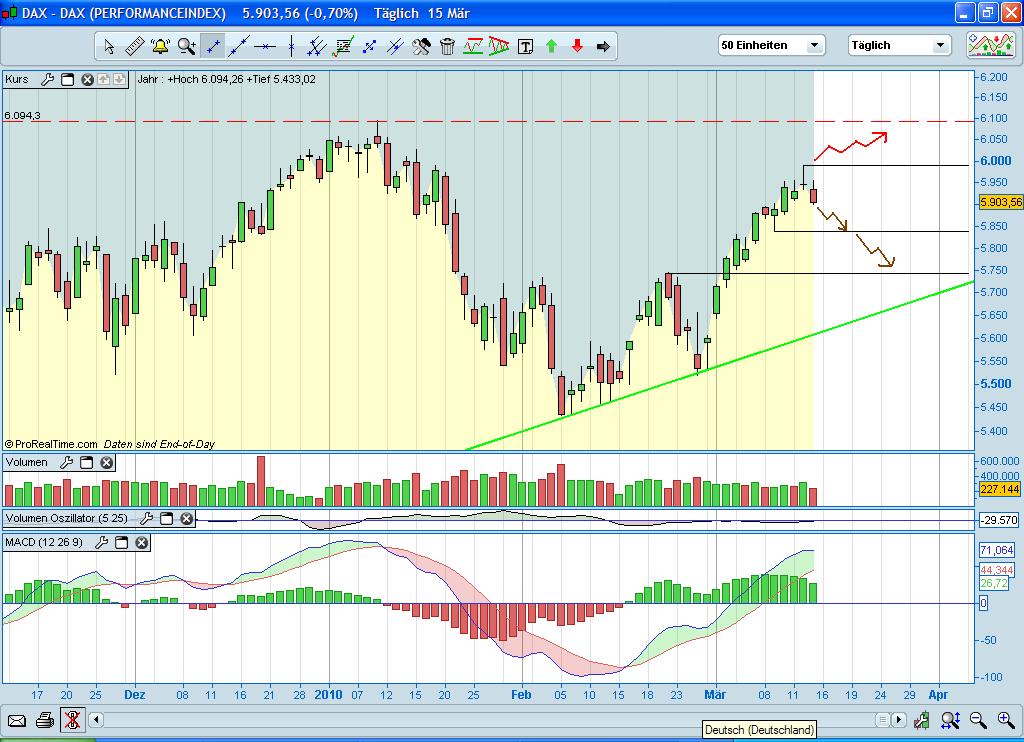Click the trash can delete tool

(447, 46)
